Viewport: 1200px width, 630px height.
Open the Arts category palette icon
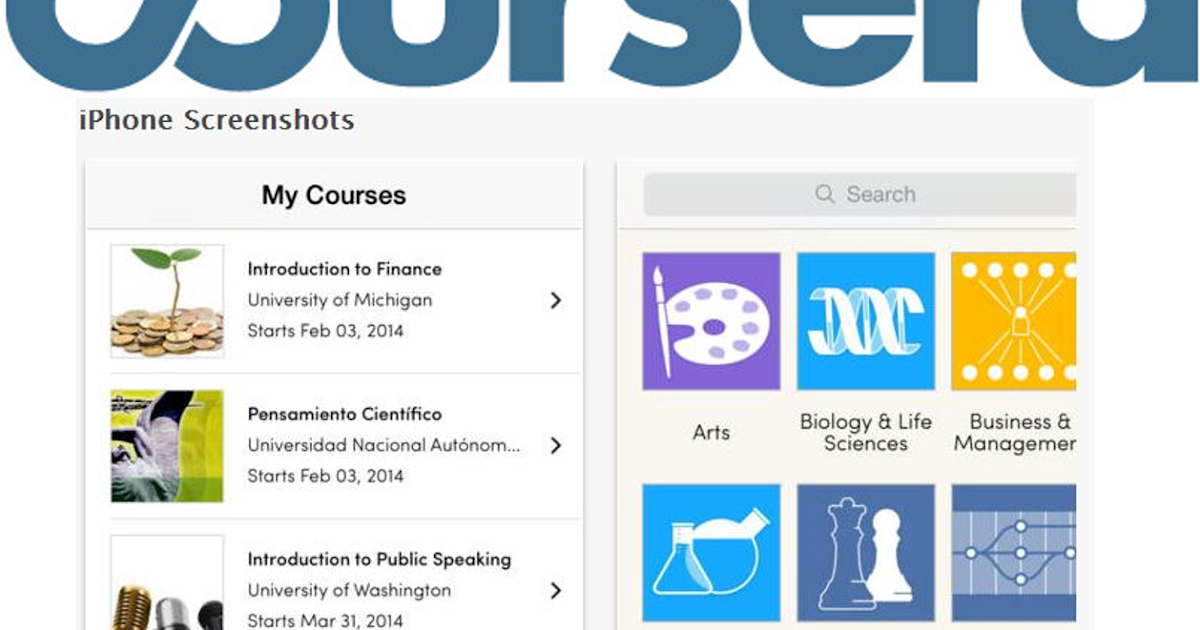(x=711, y=321)
